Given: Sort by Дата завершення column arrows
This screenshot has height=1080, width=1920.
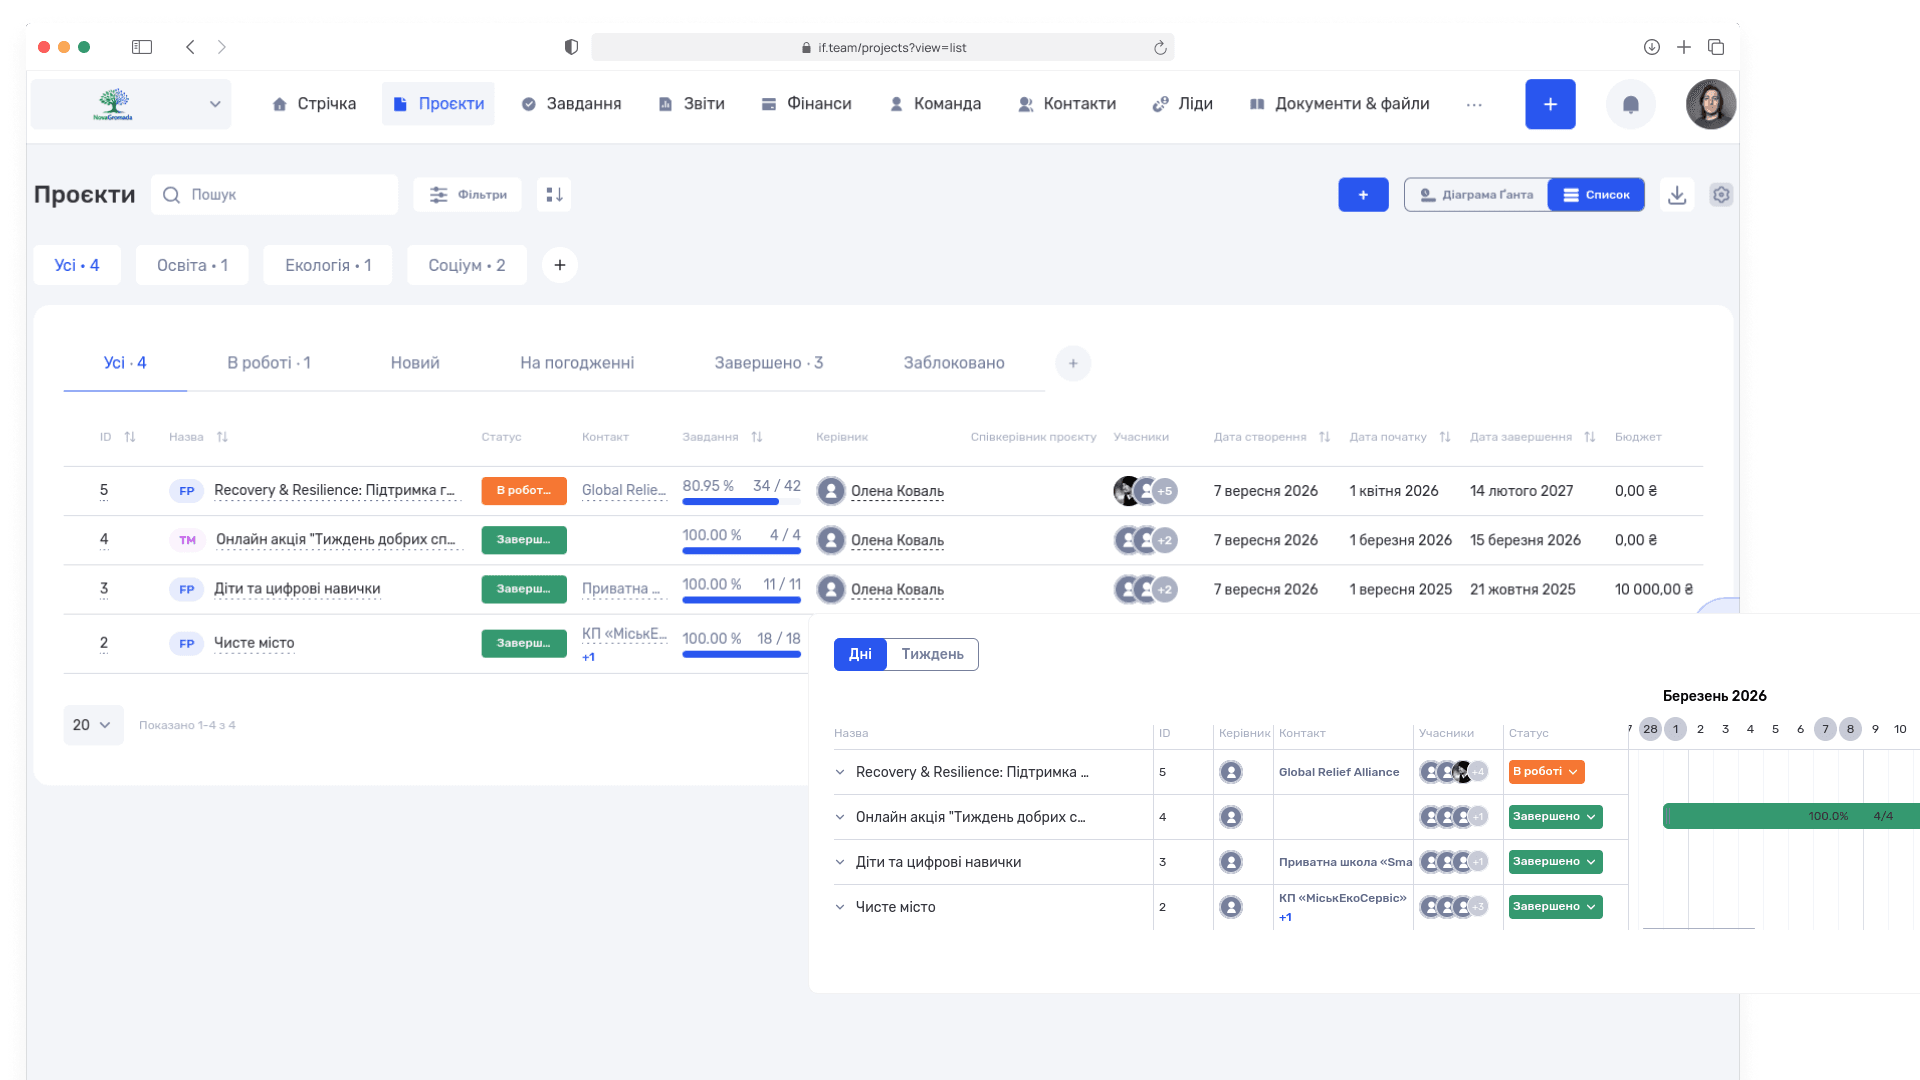Looking at the screenshot, I should click(1589, 437).
